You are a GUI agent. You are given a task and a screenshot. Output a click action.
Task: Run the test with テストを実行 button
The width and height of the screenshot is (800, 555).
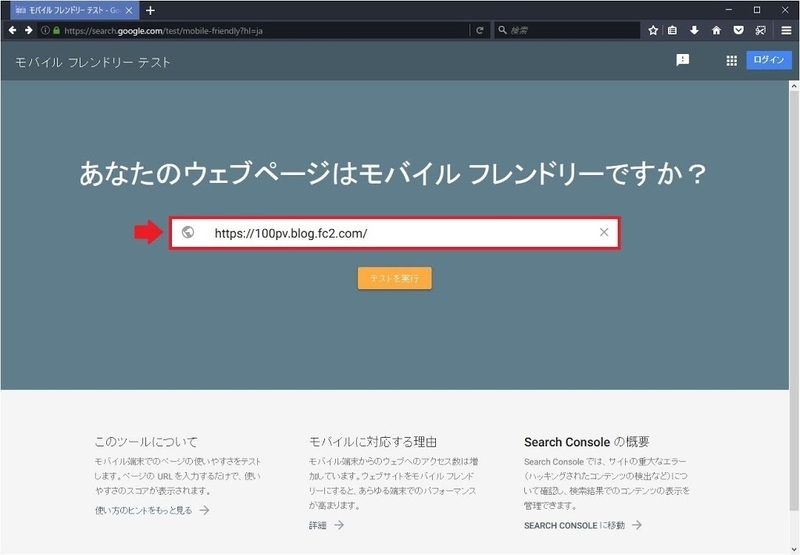[394, 278]
